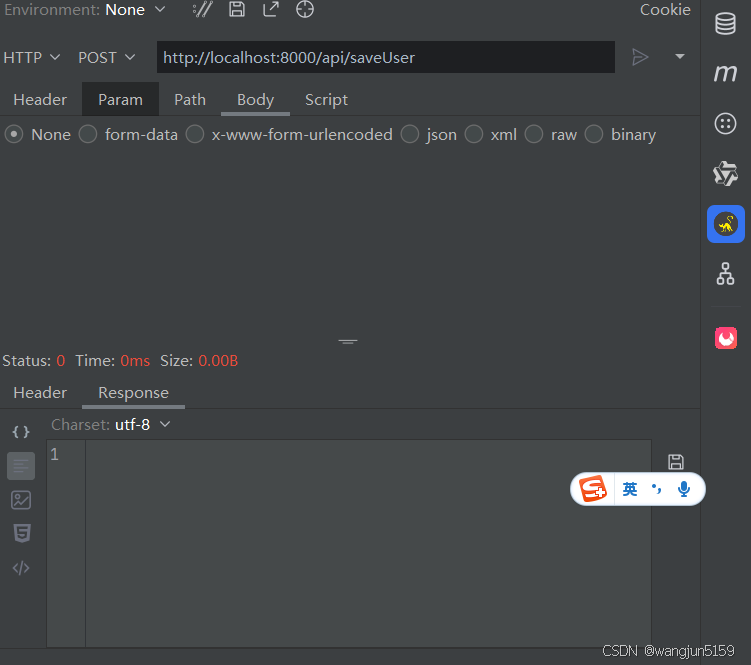Select the code tag response view icon
This screenshot has height=665, width=751.
click(x=21, y=568)
